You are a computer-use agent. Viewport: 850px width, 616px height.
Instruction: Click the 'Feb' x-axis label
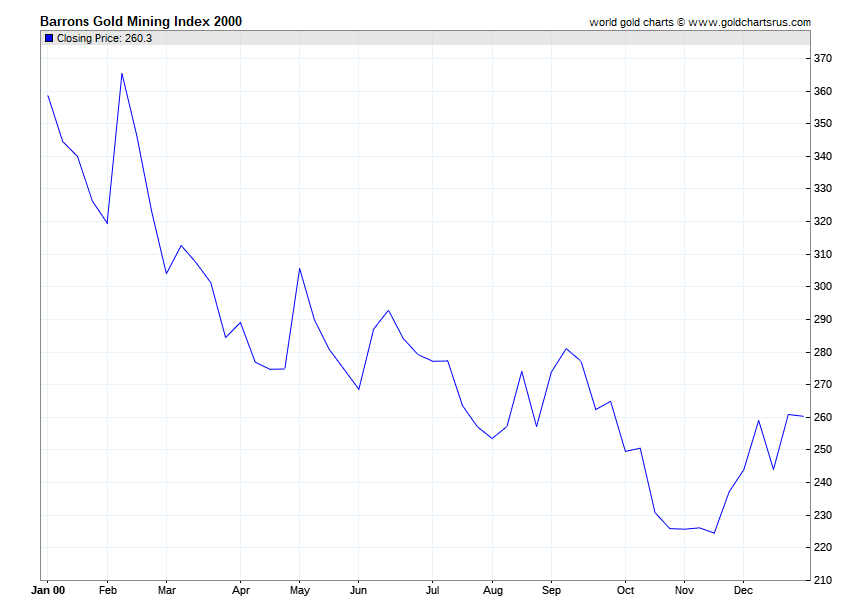(107, 590)
